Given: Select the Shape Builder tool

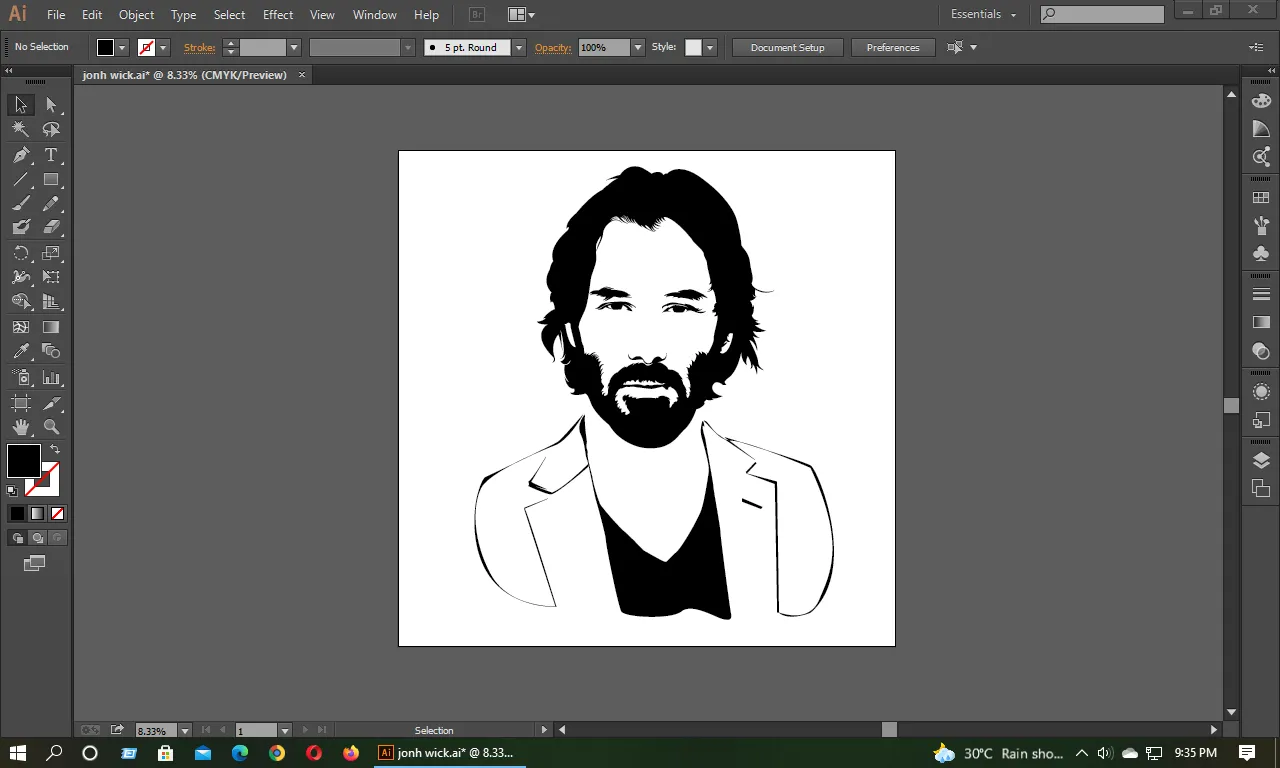Looking at the screenshot, I should coord(21,301).
